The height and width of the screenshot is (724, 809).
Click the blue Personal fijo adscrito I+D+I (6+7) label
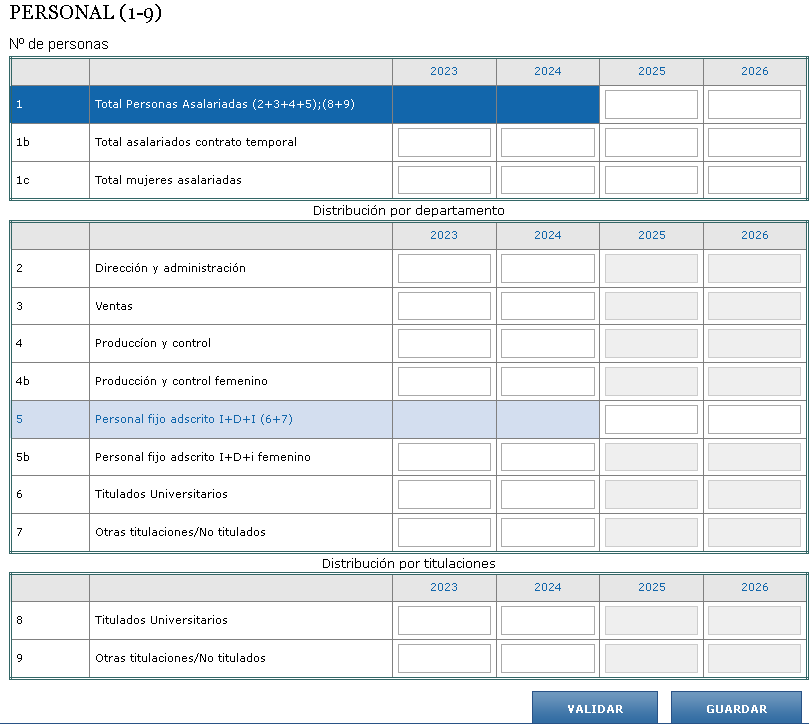pyautogui.click(x=193, y=420)
